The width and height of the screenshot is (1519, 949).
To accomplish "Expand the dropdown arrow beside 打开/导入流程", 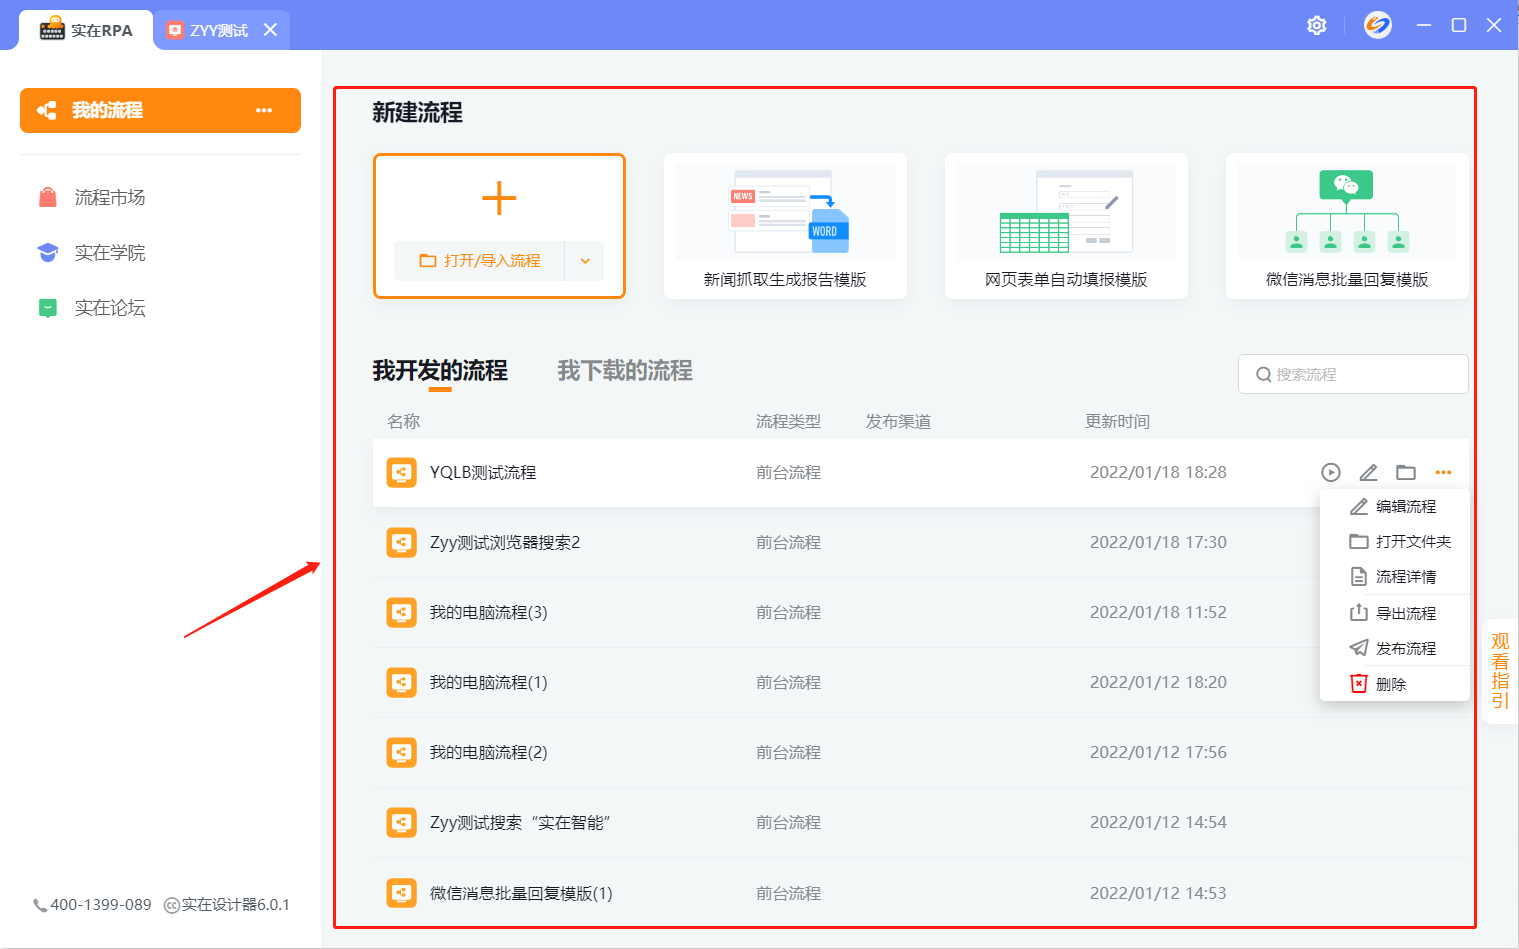I will [585, 261].
